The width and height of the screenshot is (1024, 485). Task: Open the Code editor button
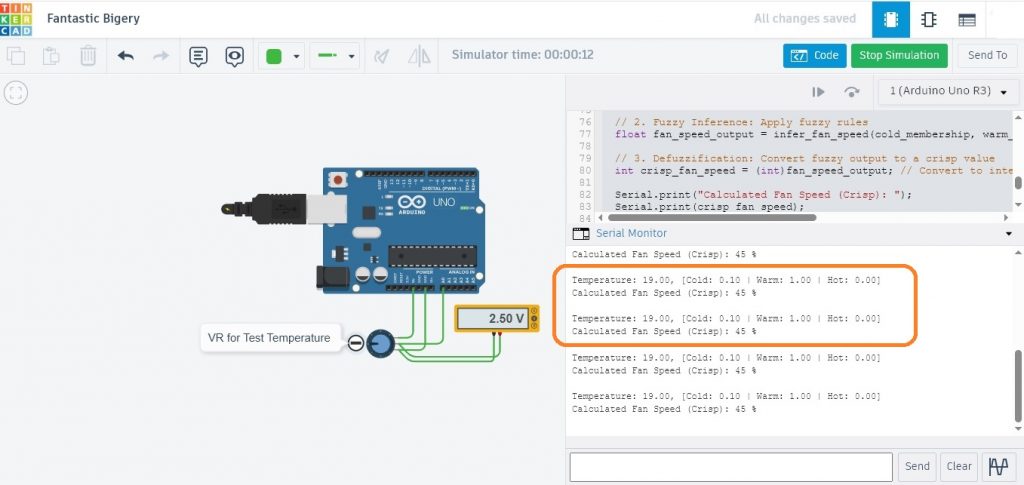[x=815, y=55]
